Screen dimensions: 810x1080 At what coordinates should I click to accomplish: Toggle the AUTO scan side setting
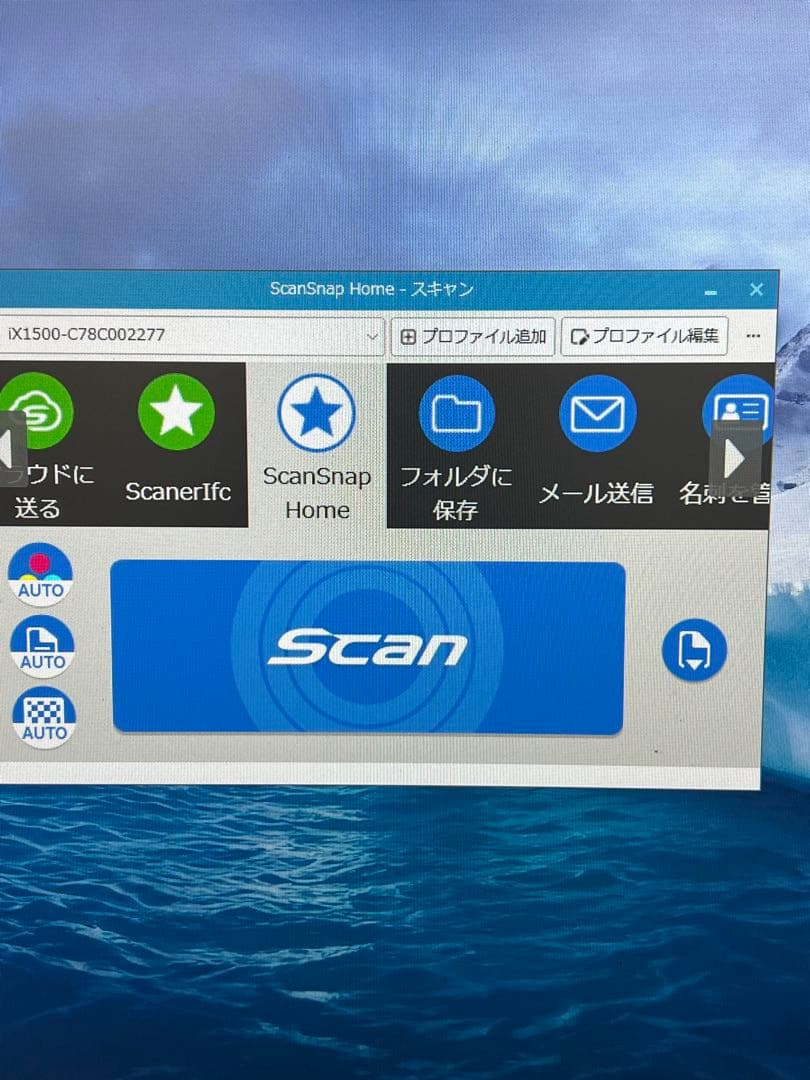[x=41, y=646]
